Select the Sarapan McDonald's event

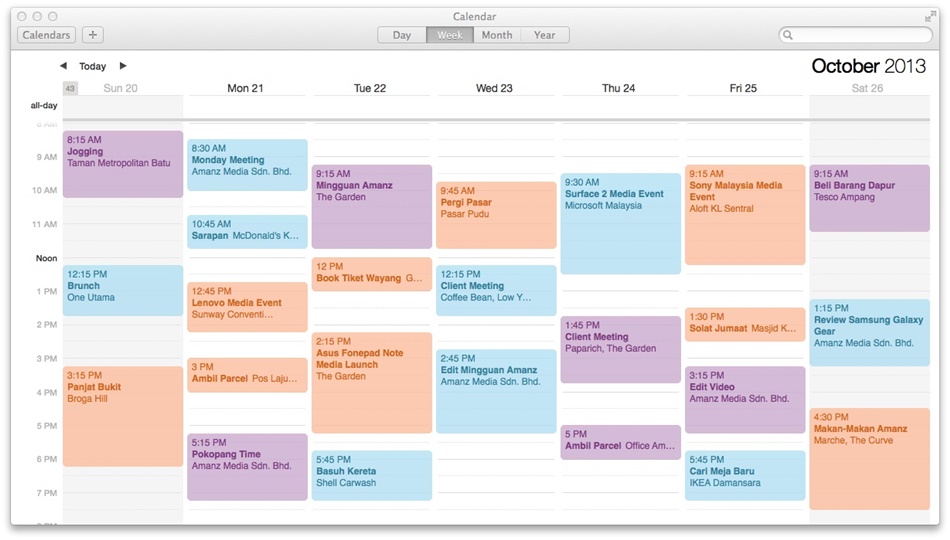[x=247, y=232]
